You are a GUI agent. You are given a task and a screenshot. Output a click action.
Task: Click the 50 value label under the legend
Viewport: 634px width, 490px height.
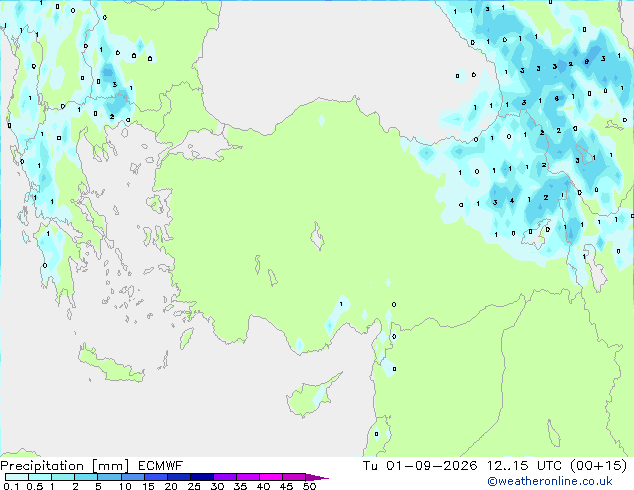tap(310, 486)
